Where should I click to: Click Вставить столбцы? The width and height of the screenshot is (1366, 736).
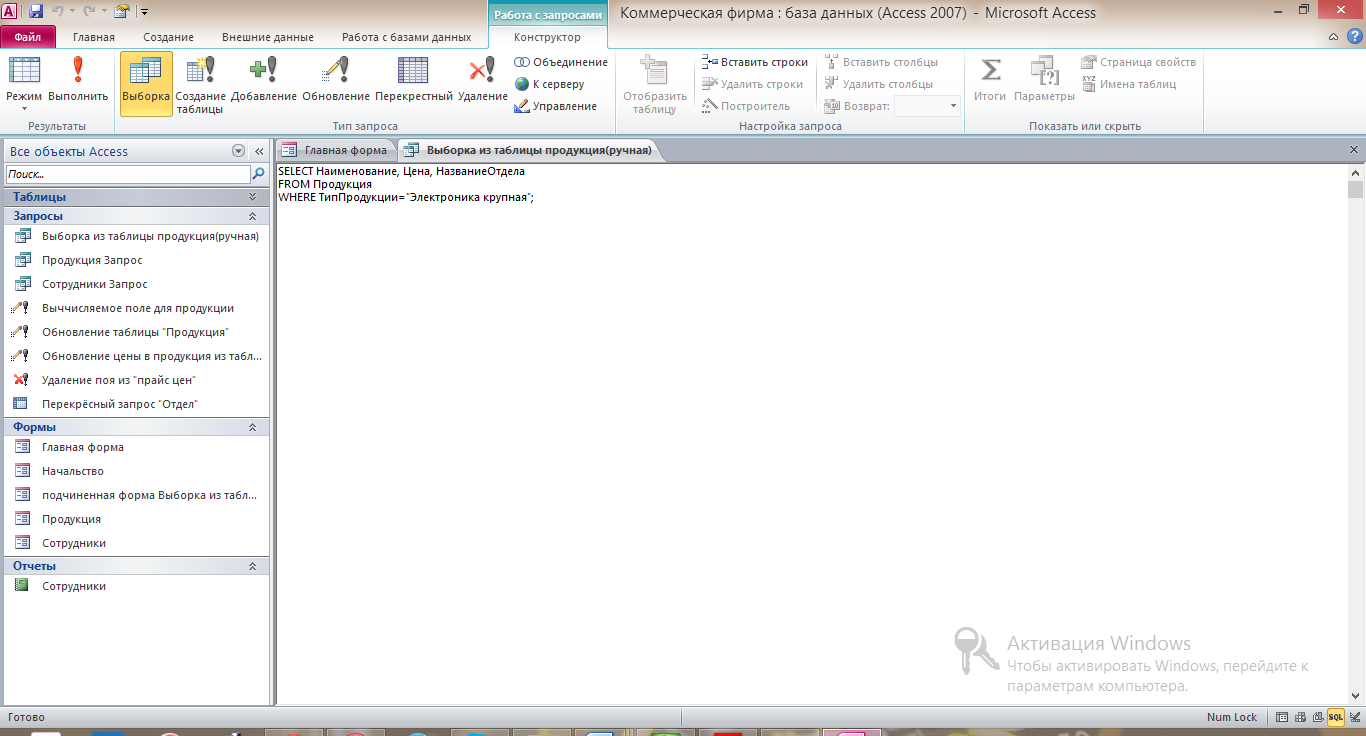pyautogui.click(x=881, y=62)
